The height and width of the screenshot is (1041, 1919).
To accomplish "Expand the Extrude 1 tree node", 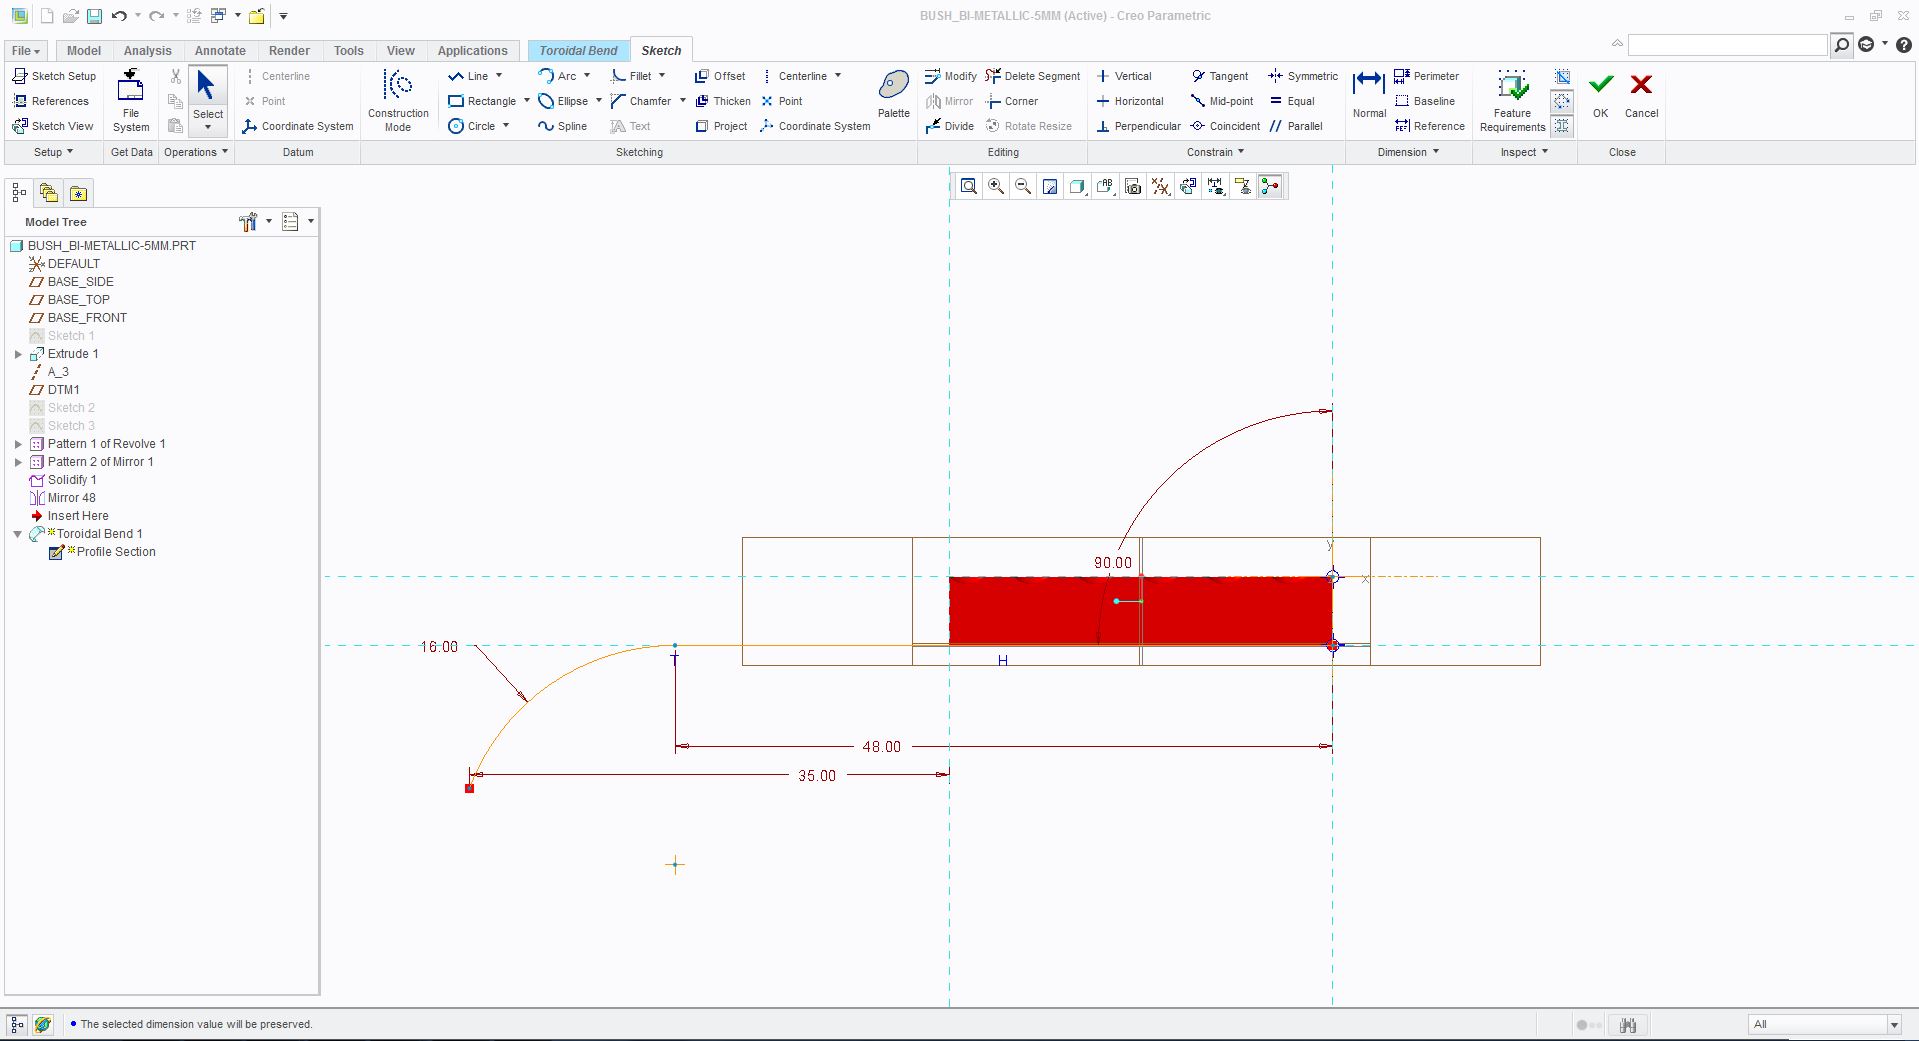I will (18, 354).
